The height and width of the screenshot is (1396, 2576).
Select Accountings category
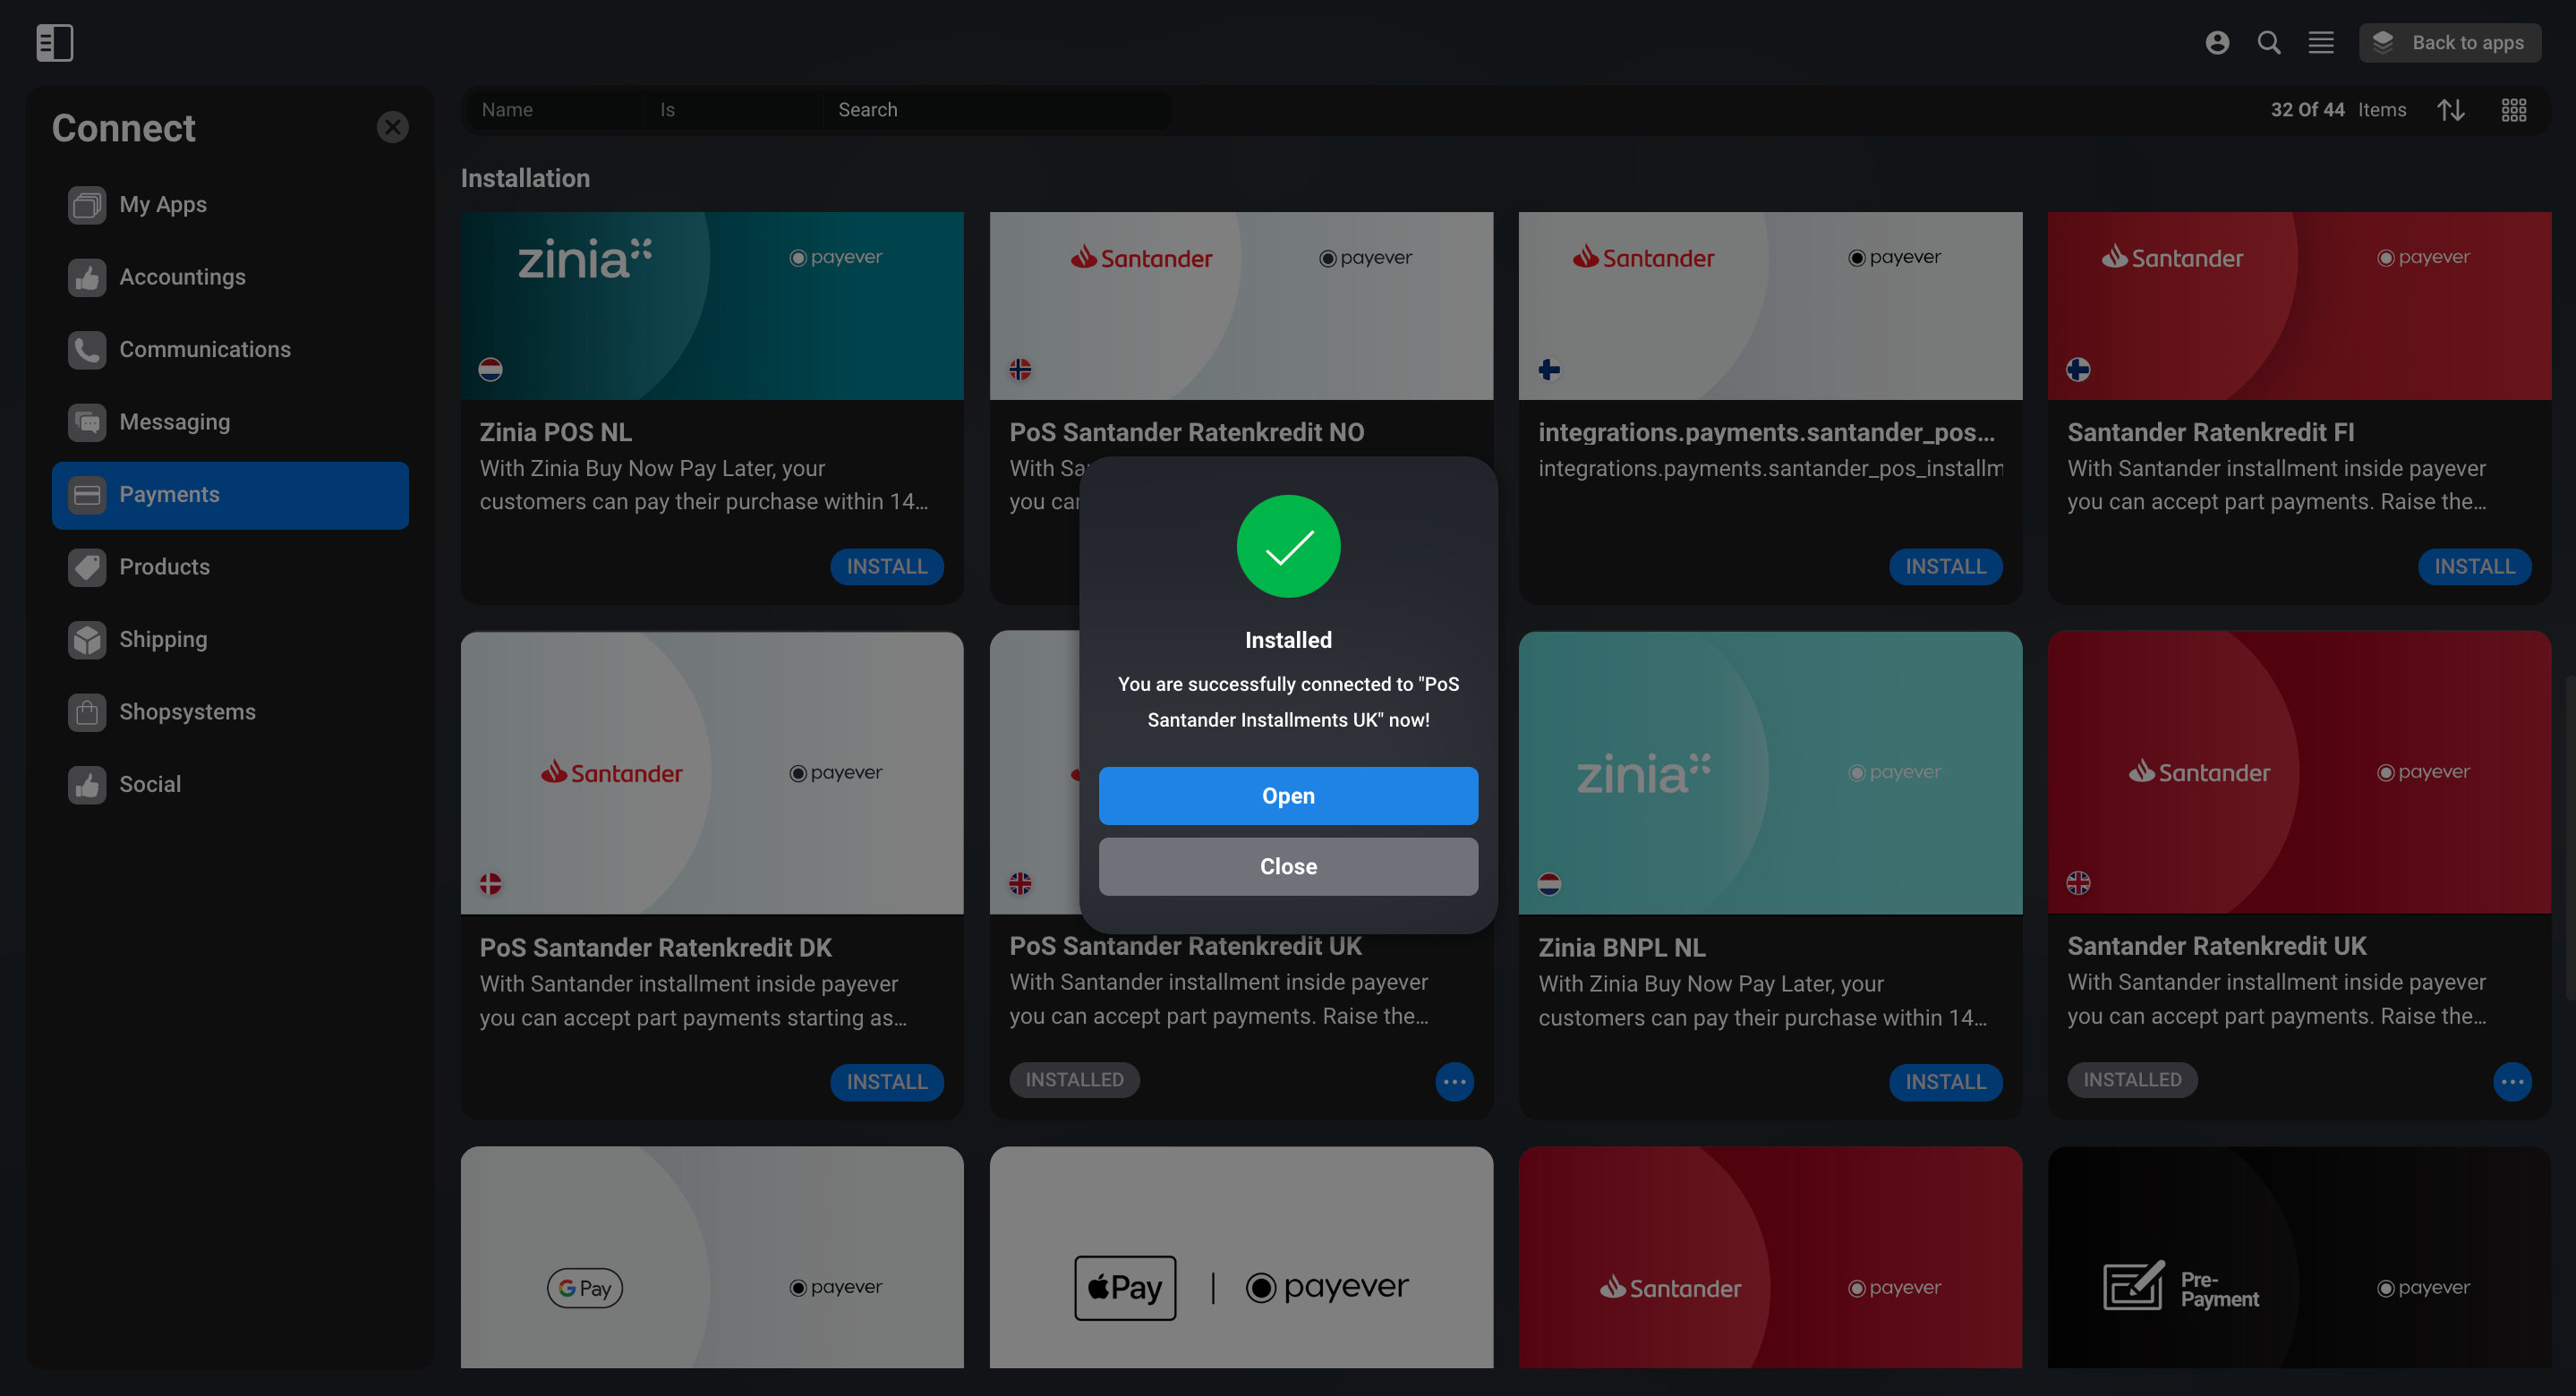(x=230, y=277)
